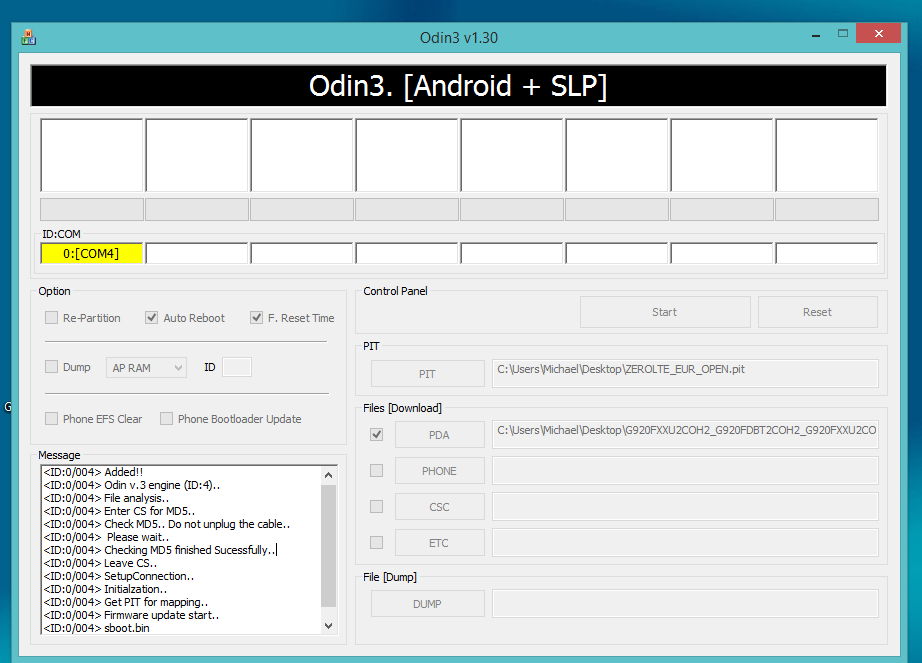Click 'Checking MD5 finished Sucessfully..' log line

coord(159,550)
